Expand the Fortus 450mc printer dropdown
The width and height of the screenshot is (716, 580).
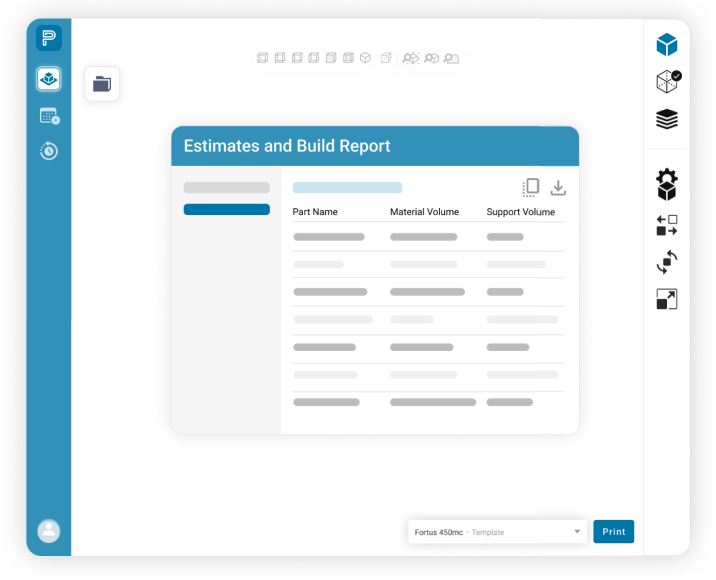coord(577,532)
